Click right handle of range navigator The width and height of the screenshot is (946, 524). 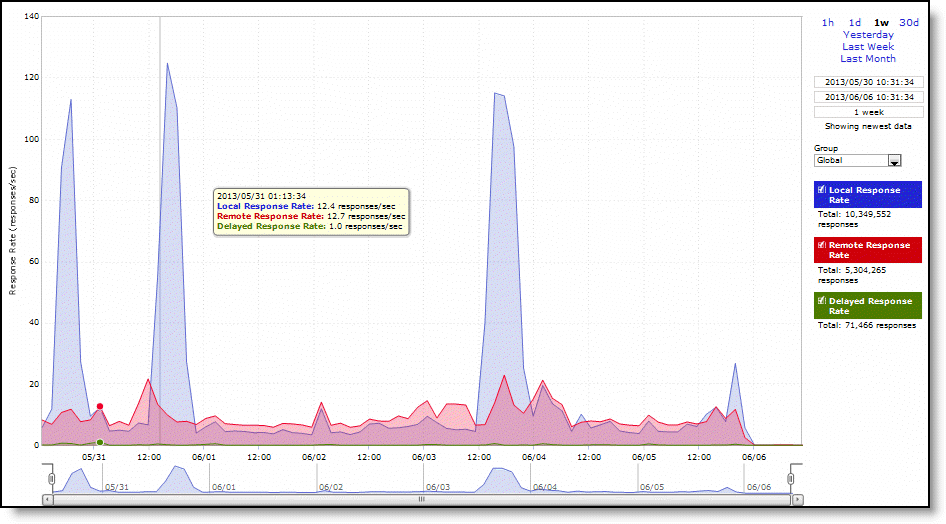[790, 479]
